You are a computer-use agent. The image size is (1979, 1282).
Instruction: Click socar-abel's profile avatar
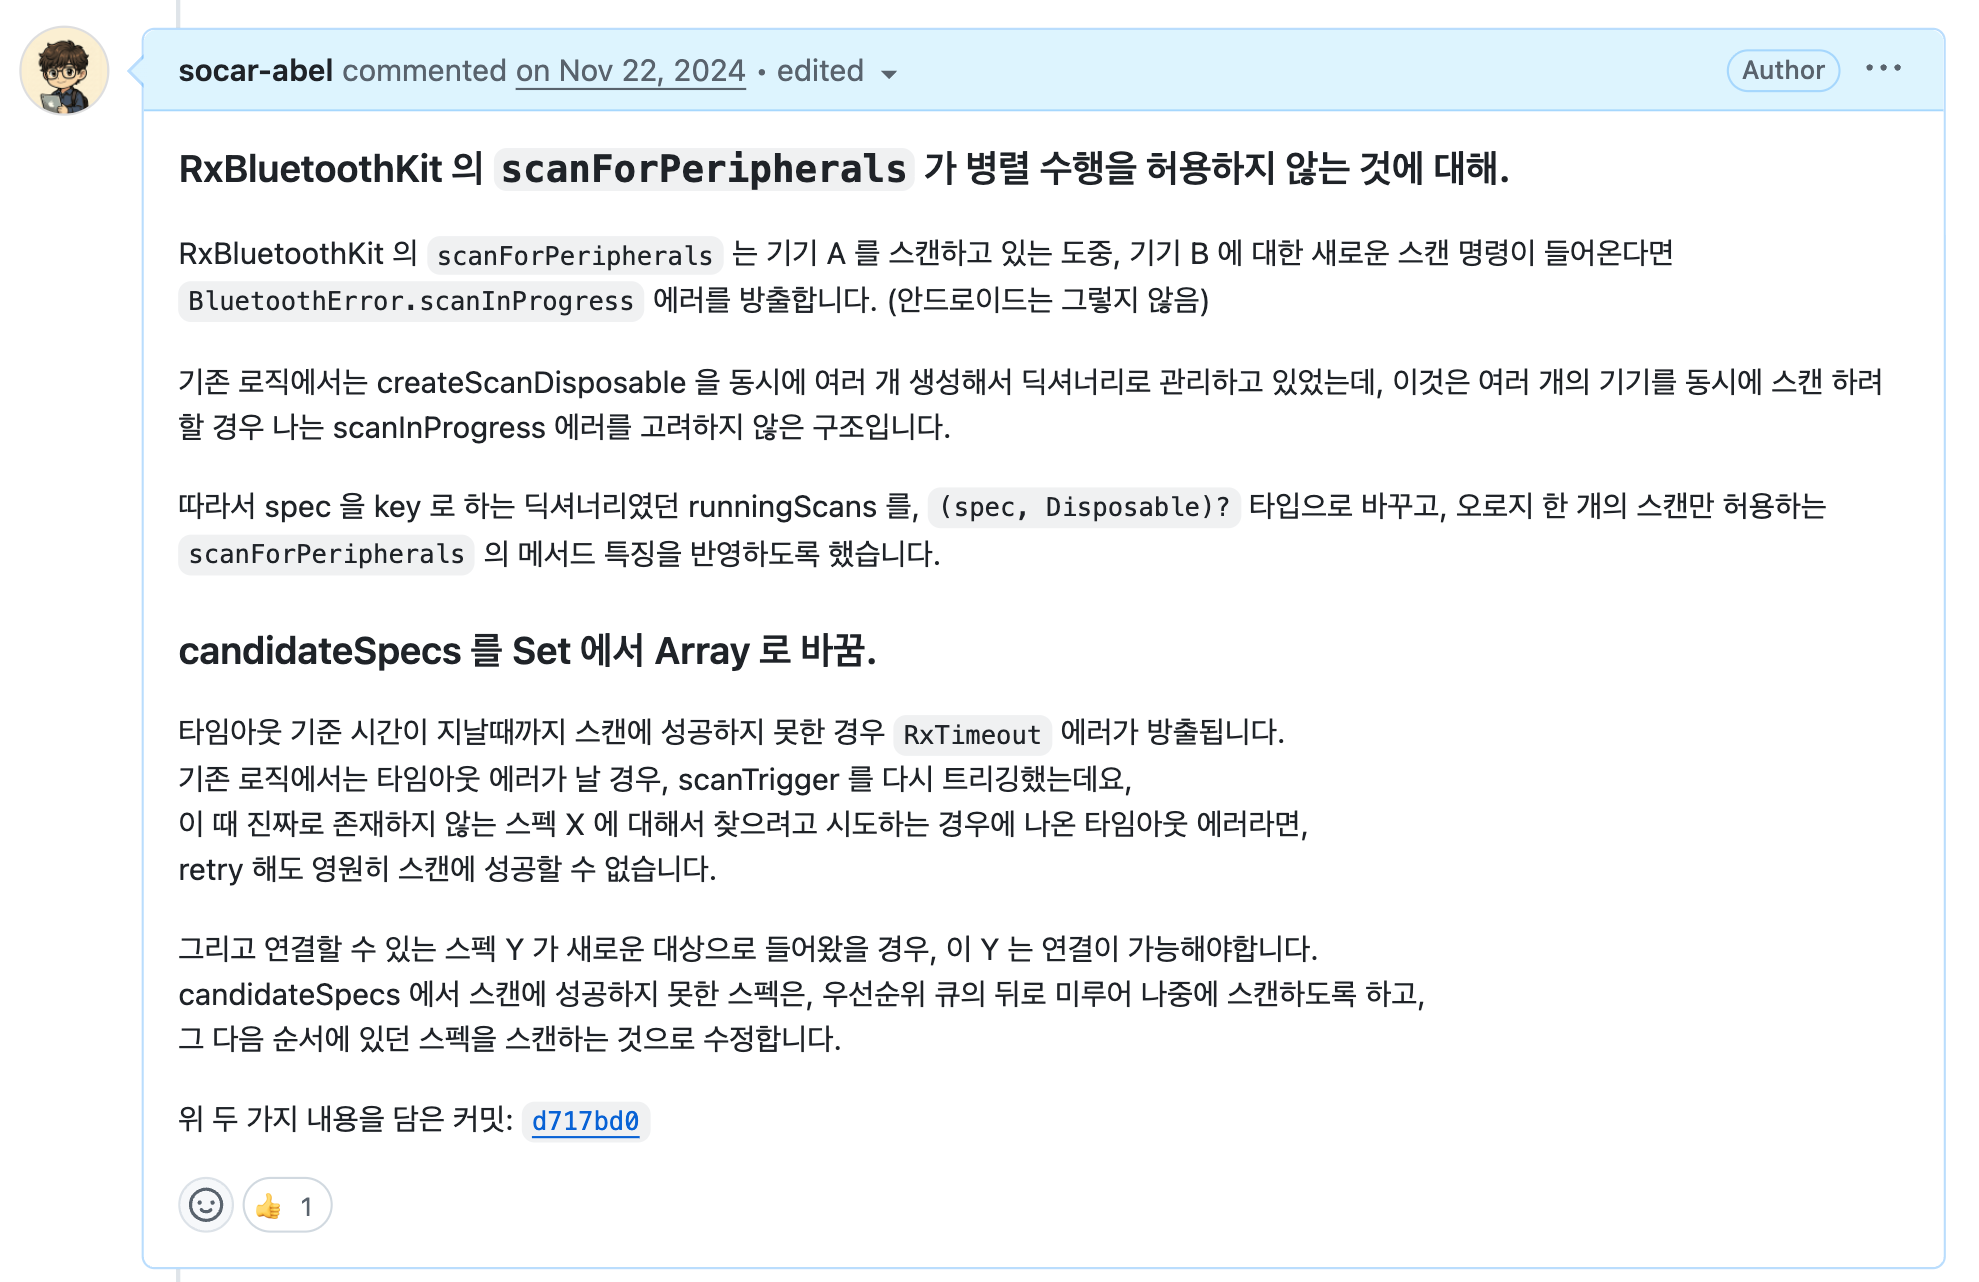[64, 71]
